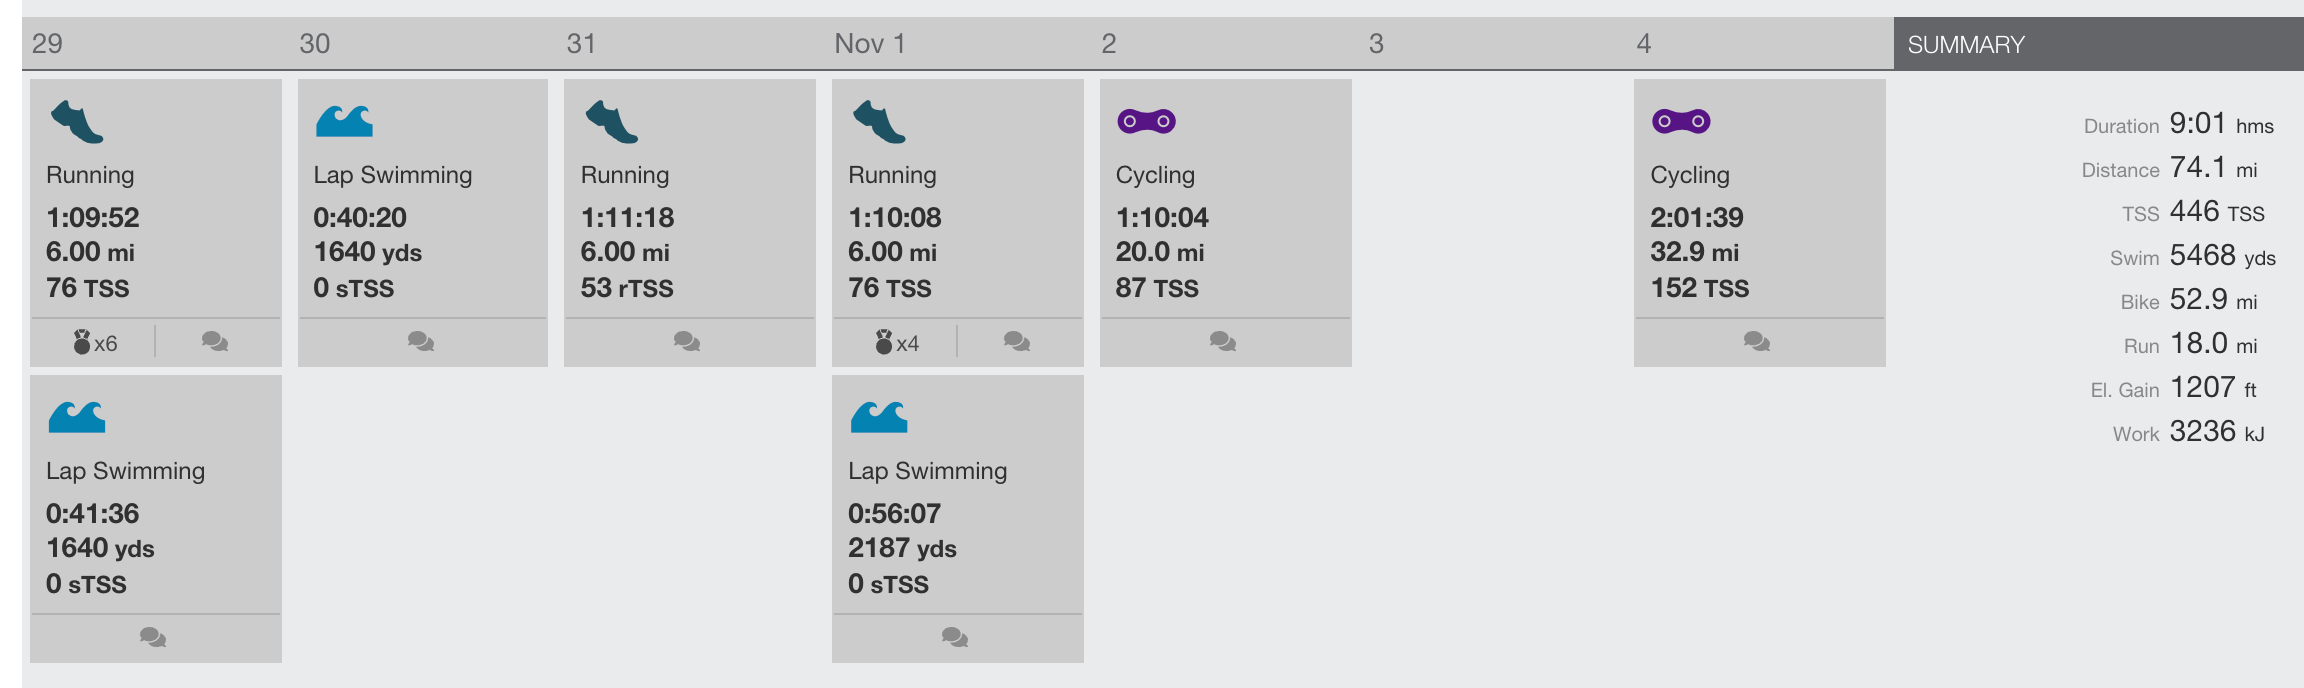Click the swim wave icon on Nov 1 swim
The height and width of the screenshot is (688, 2304).
[879, 417]
